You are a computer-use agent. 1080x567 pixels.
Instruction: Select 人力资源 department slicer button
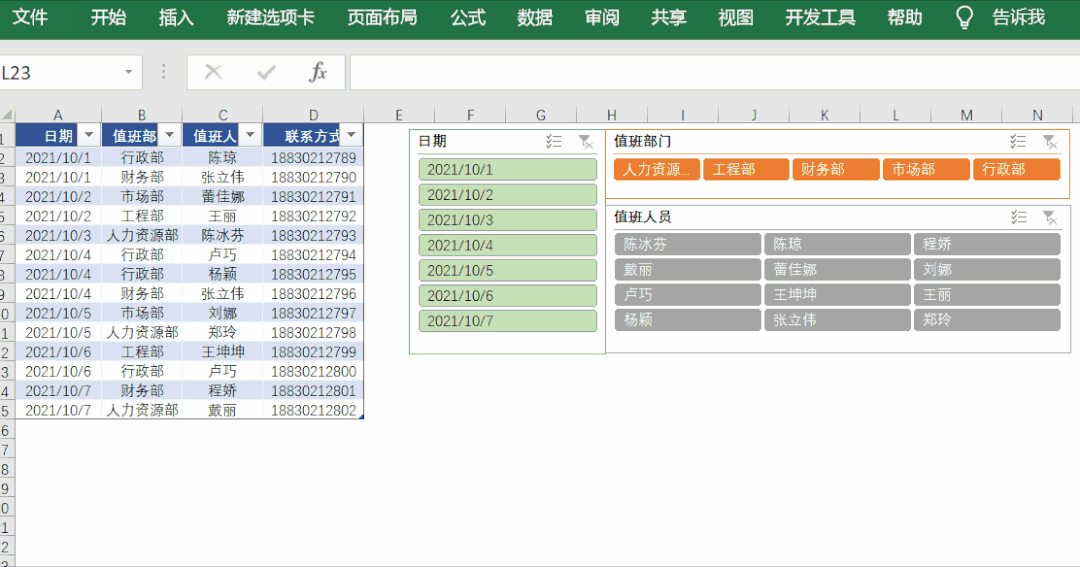(x=657, y=169)
